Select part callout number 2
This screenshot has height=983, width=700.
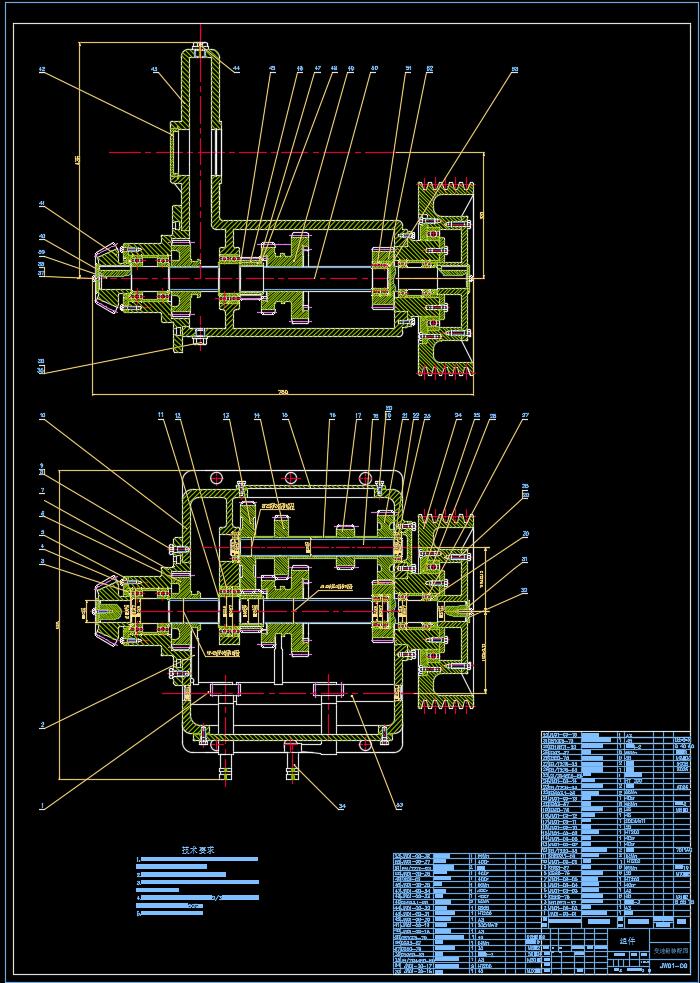[42, 725]
